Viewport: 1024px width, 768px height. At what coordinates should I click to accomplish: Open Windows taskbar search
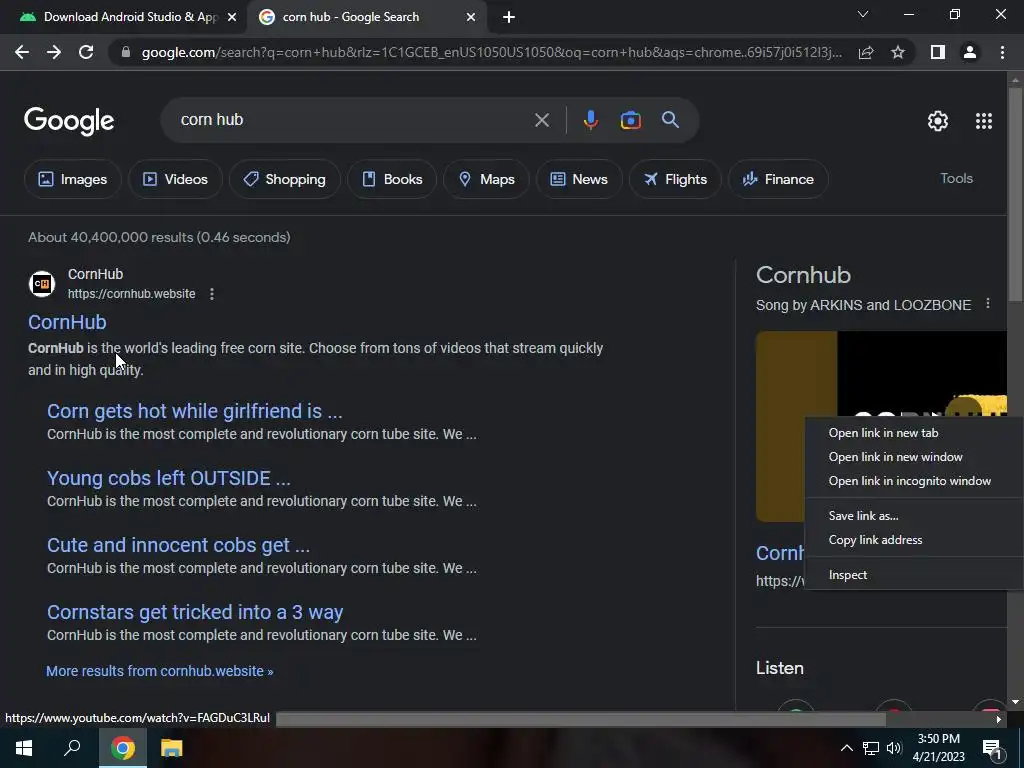72,748
